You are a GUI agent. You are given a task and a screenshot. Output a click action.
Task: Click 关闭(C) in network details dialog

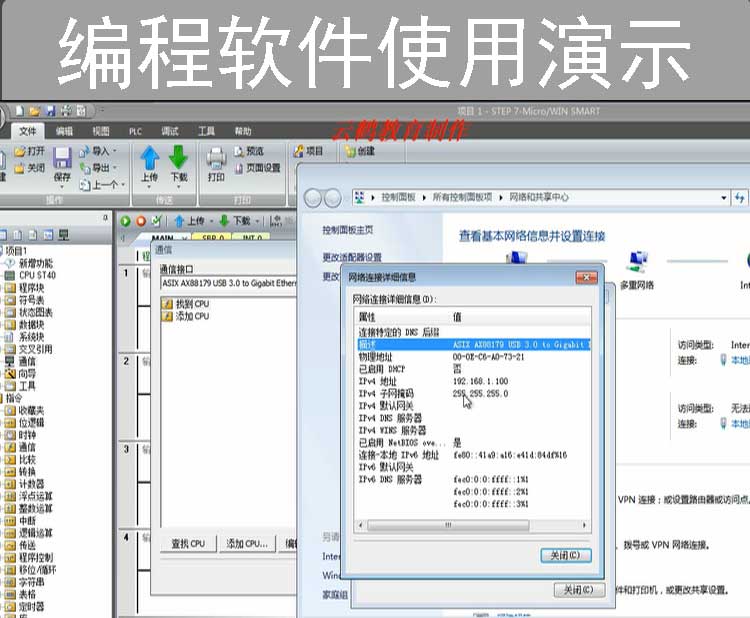565,555
